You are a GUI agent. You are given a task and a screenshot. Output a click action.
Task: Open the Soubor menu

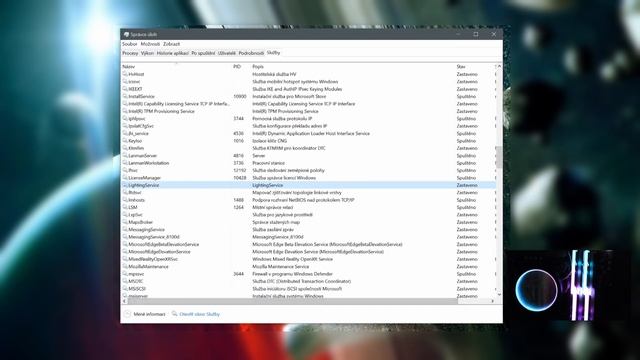pyautogui.click(x=130, y=44)
